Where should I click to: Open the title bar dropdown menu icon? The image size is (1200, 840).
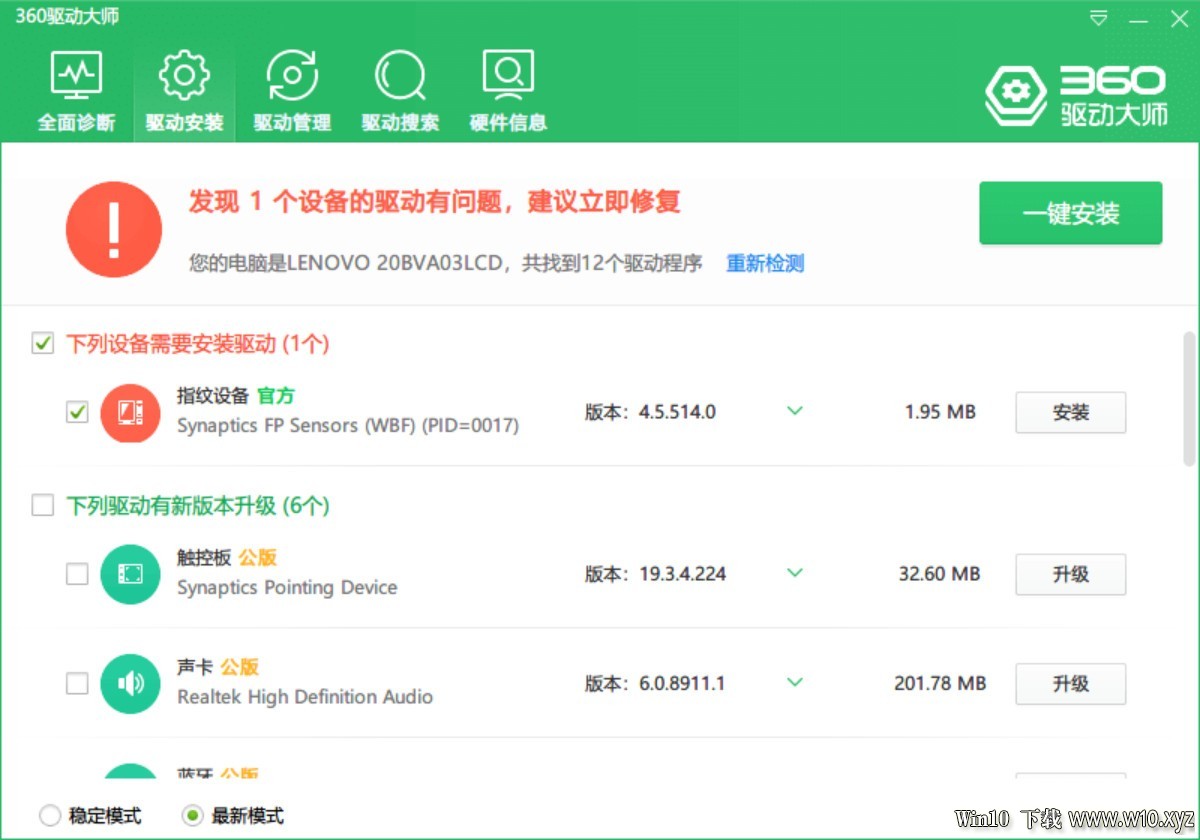(1099, 18)
